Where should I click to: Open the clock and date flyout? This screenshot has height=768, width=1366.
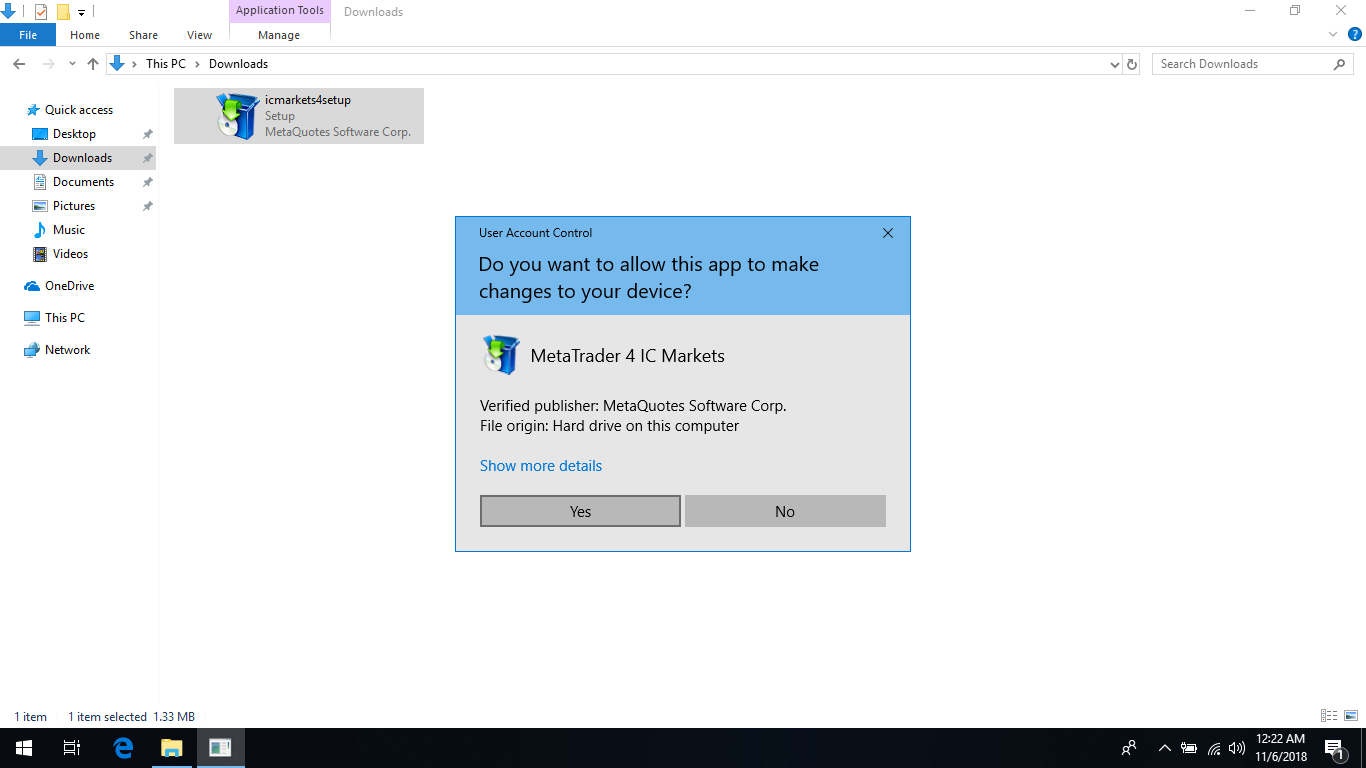(x=1281, y=748)
